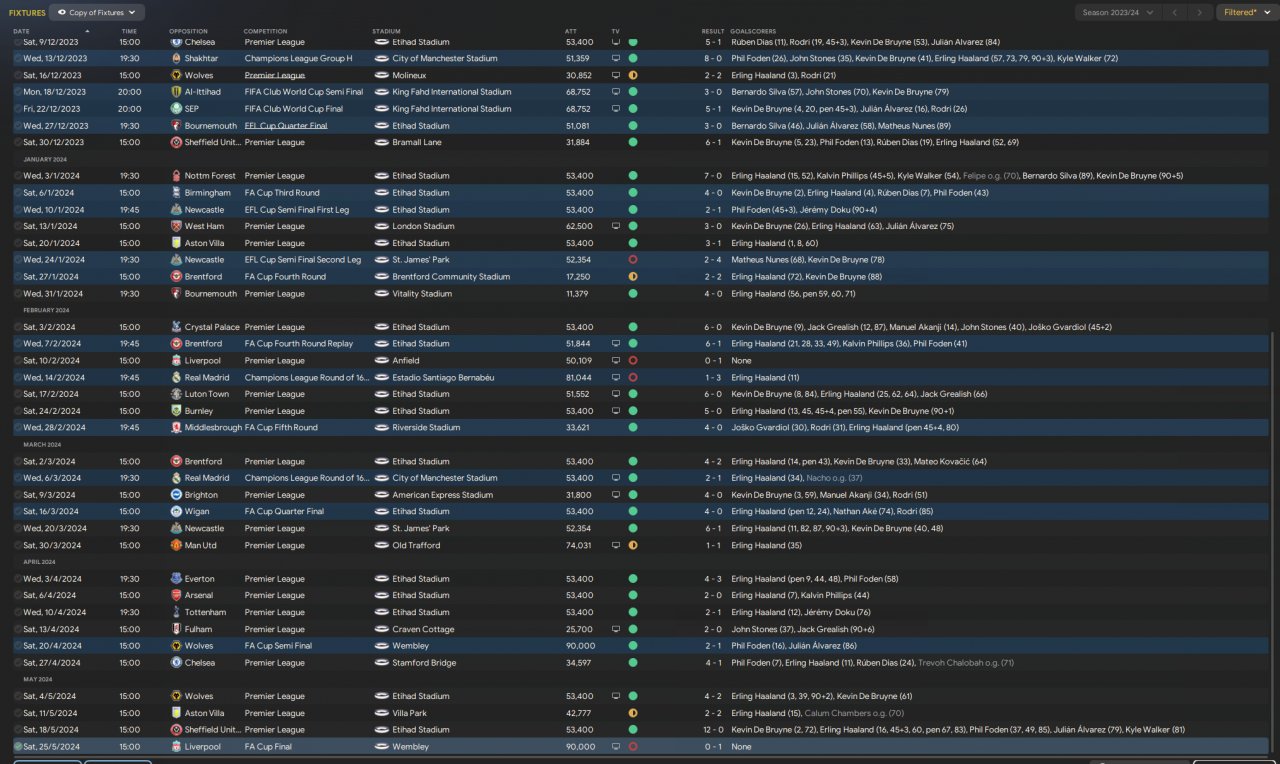Open the Champions League Group H competition link
Screen dimensions: 1280x764
(x=298, y=59)
